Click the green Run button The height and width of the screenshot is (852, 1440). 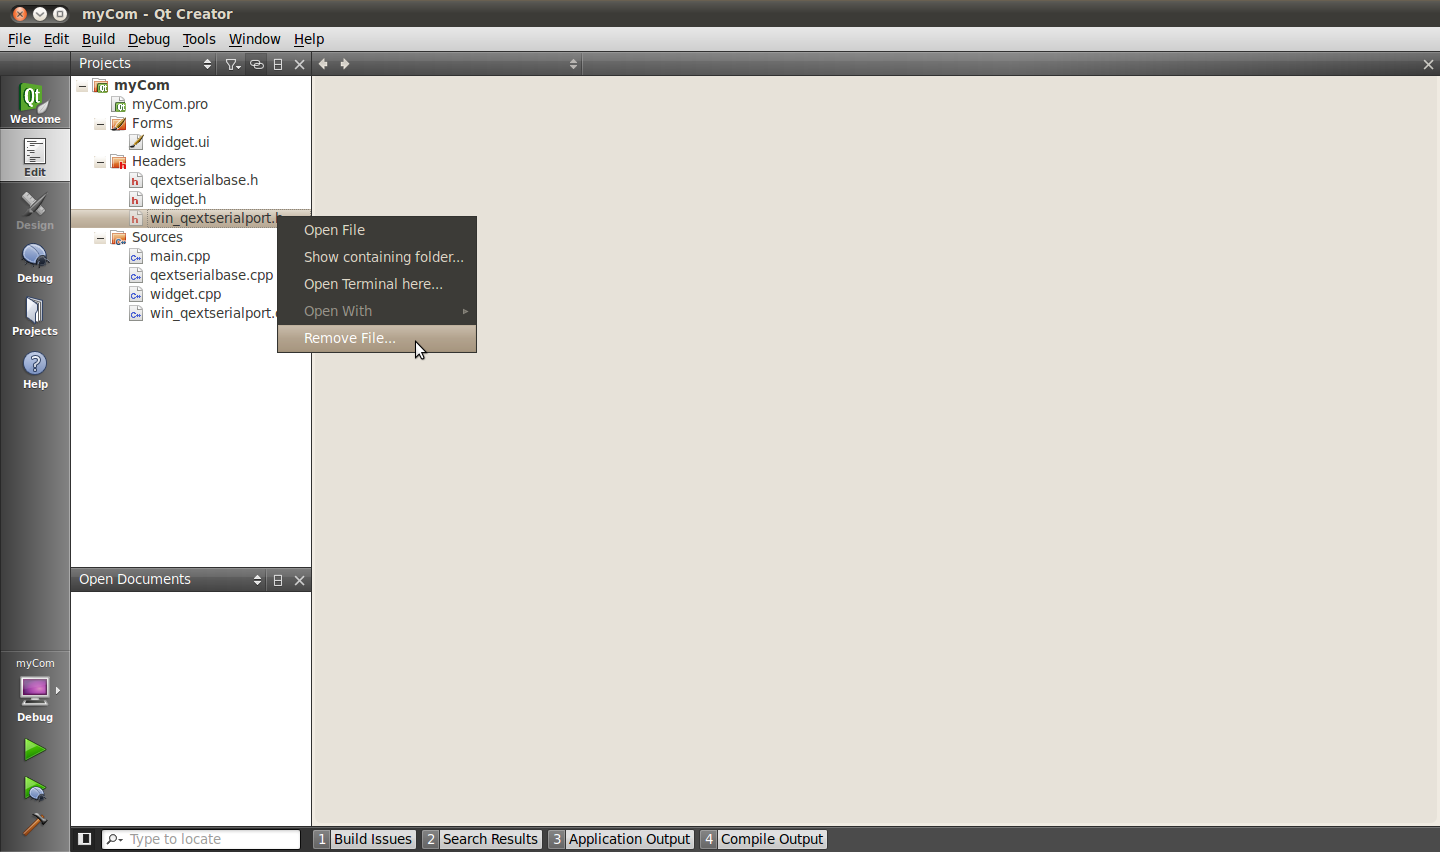point(35,749)
